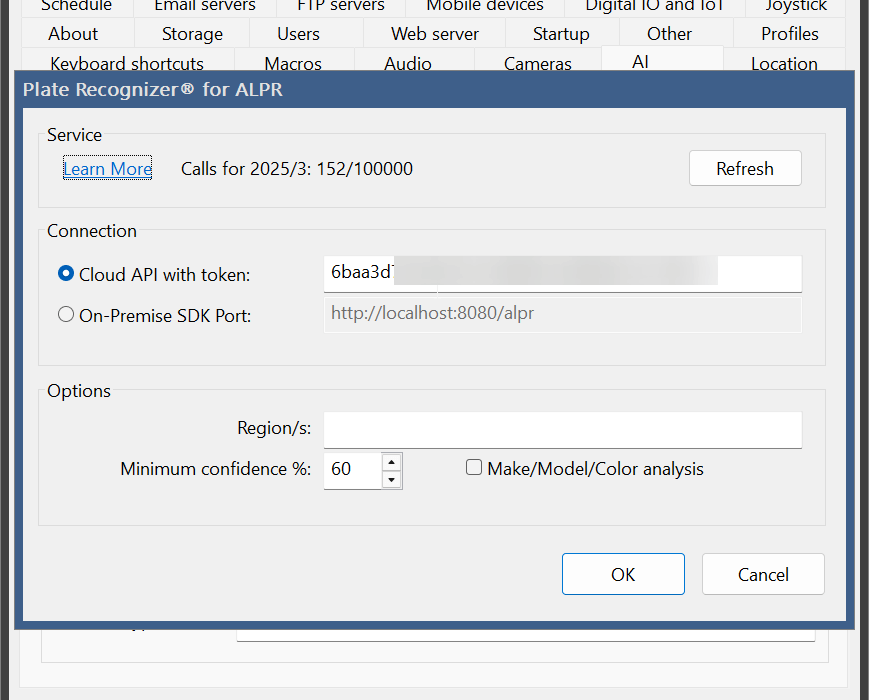Open the Joystick tab
The image size is (869, 700).
click(796, 7)
